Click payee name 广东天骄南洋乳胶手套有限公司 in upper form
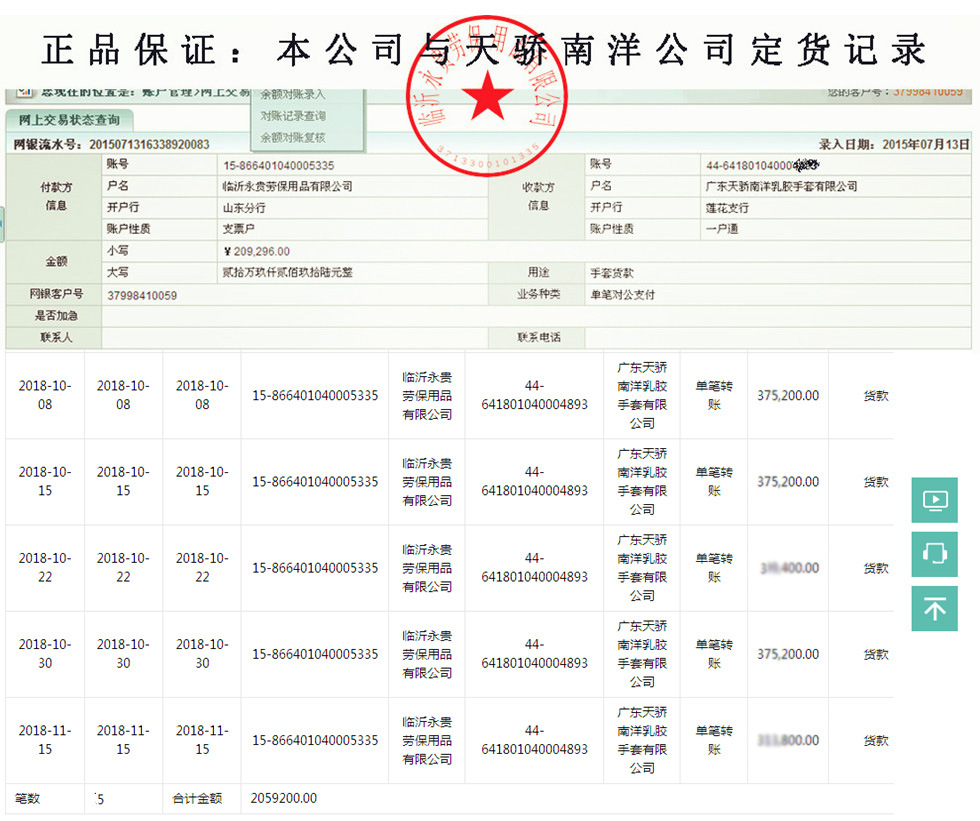Viewport: 980px width, 821px height. [781, 186]
